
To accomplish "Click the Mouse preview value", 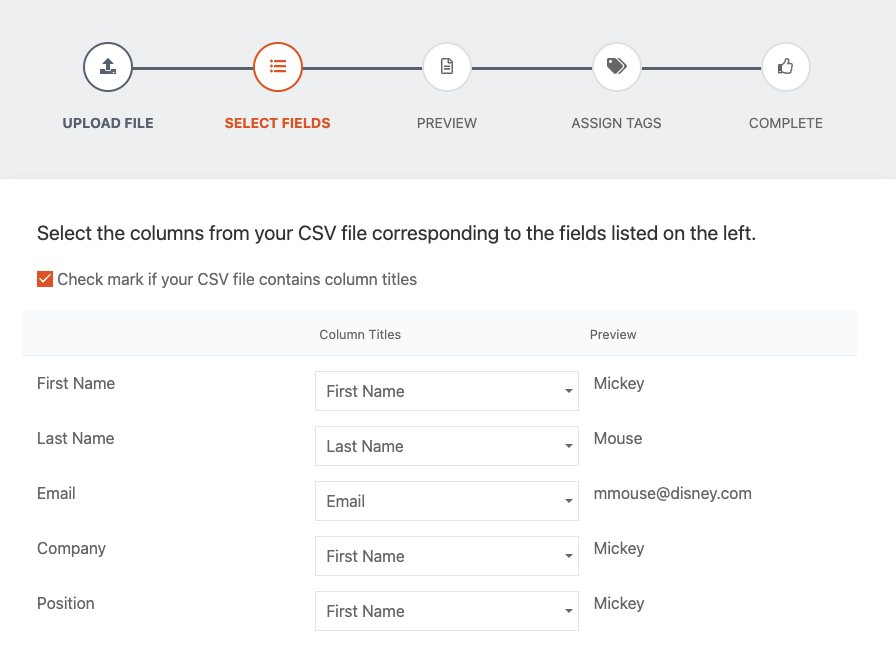I will click(x=618, y=438).
